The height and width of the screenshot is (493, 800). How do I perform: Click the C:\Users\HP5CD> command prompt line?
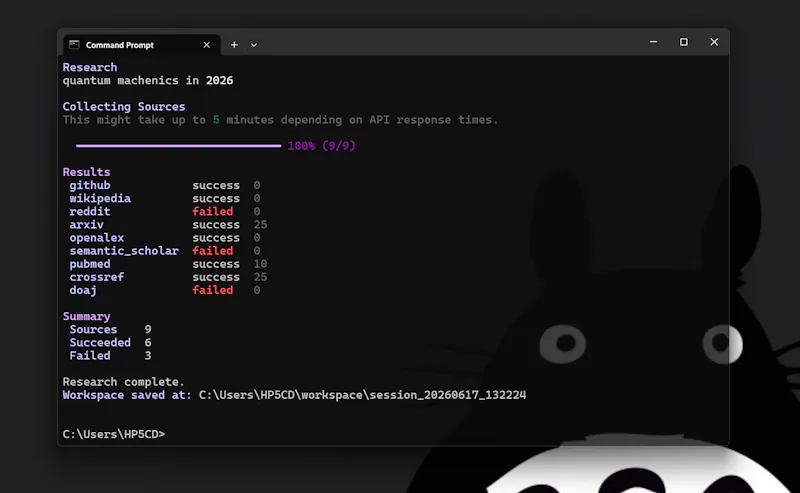[114, 434]
